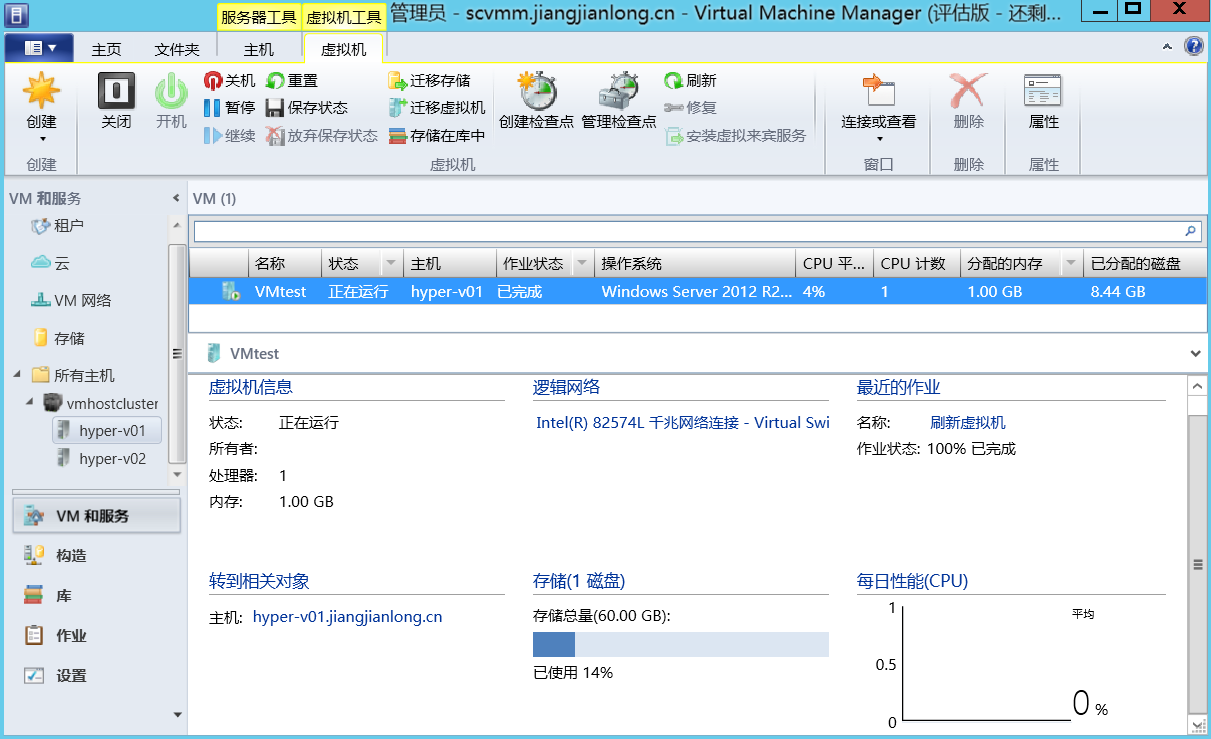Click Migrate Storage (迁移存储)
The height and width of the screenshot is (739, 1211).
tap(429, 81)
